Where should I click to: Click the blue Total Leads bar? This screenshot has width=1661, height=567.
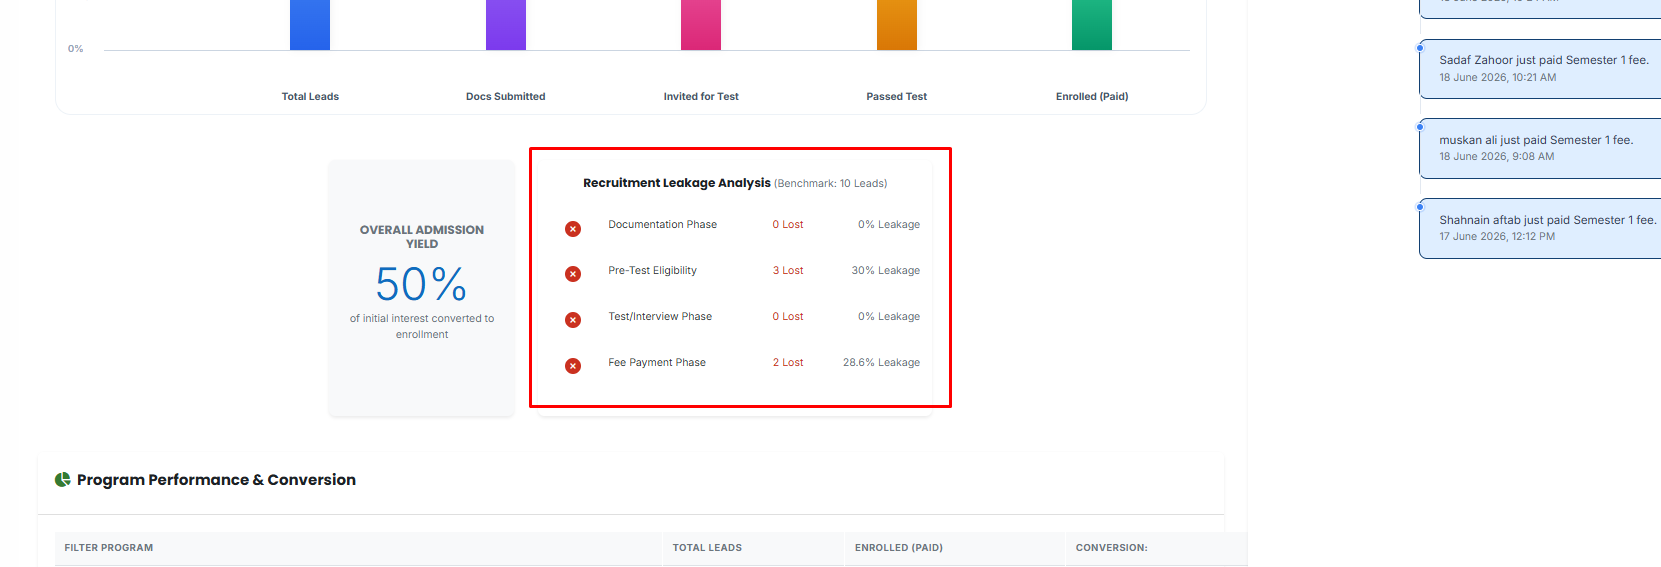(310, 25)
